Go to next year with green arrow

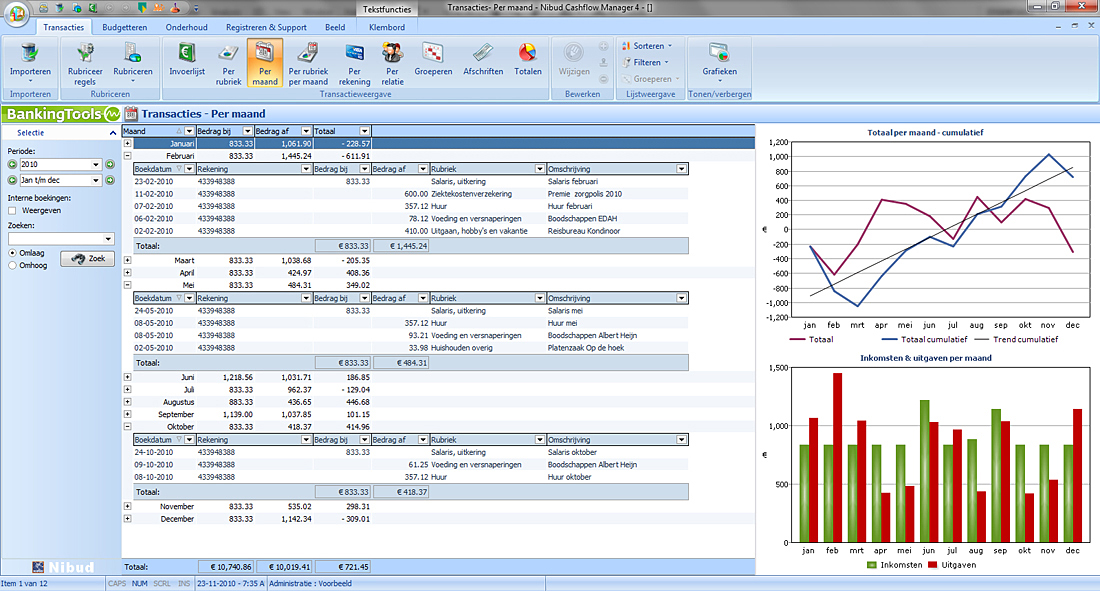click(x=109, y=164)
